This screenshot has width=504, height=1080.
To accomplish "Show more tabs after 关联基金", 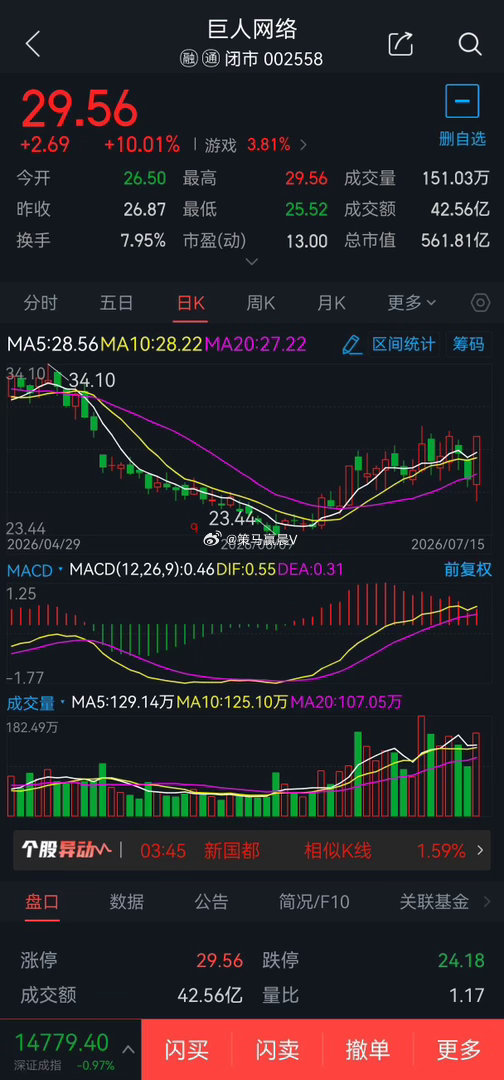I will click(488, 902).
